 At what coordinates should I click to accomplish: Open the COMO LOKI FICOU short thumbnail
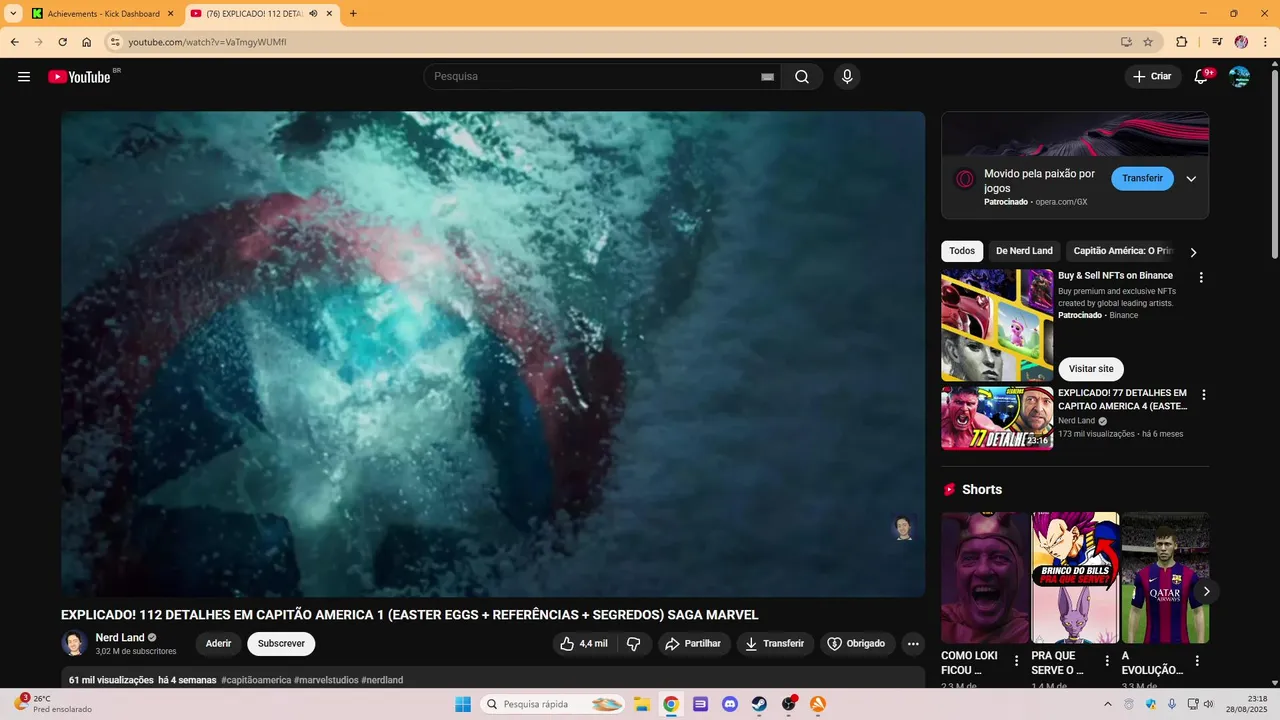point(985,578)
